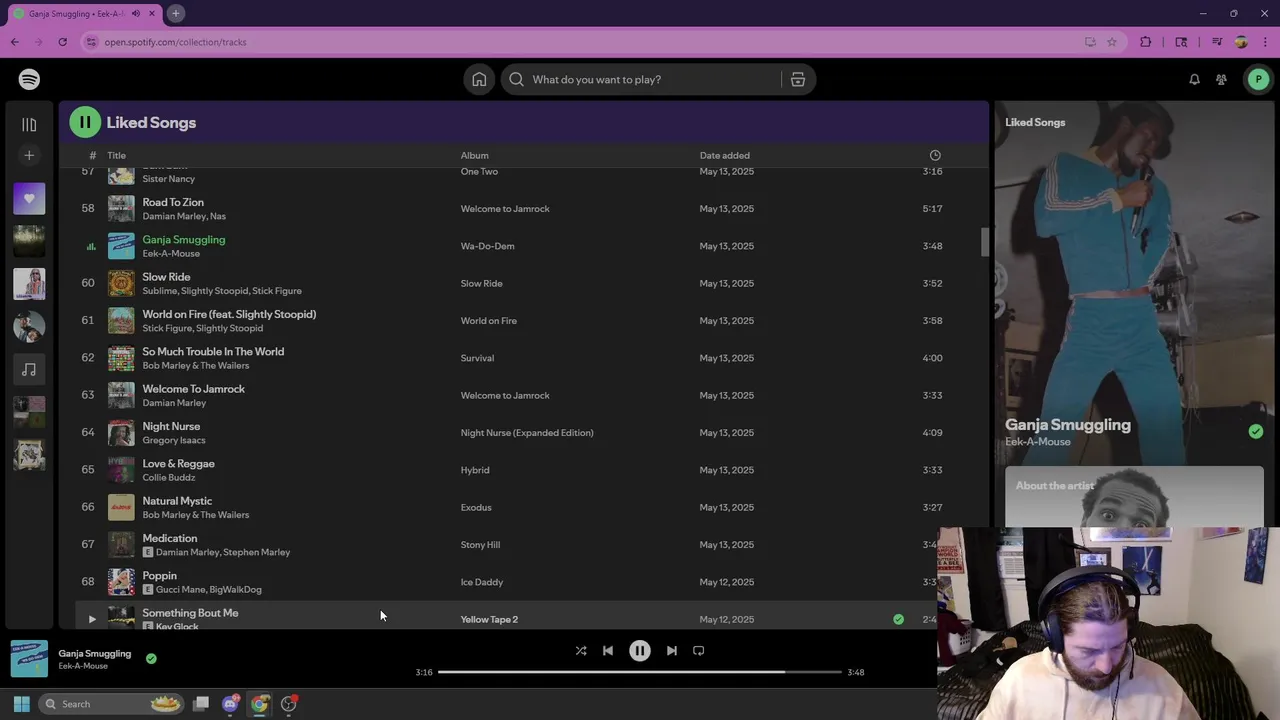
Task: Open music note playlist in sidebar
Action: coord(29,370)
